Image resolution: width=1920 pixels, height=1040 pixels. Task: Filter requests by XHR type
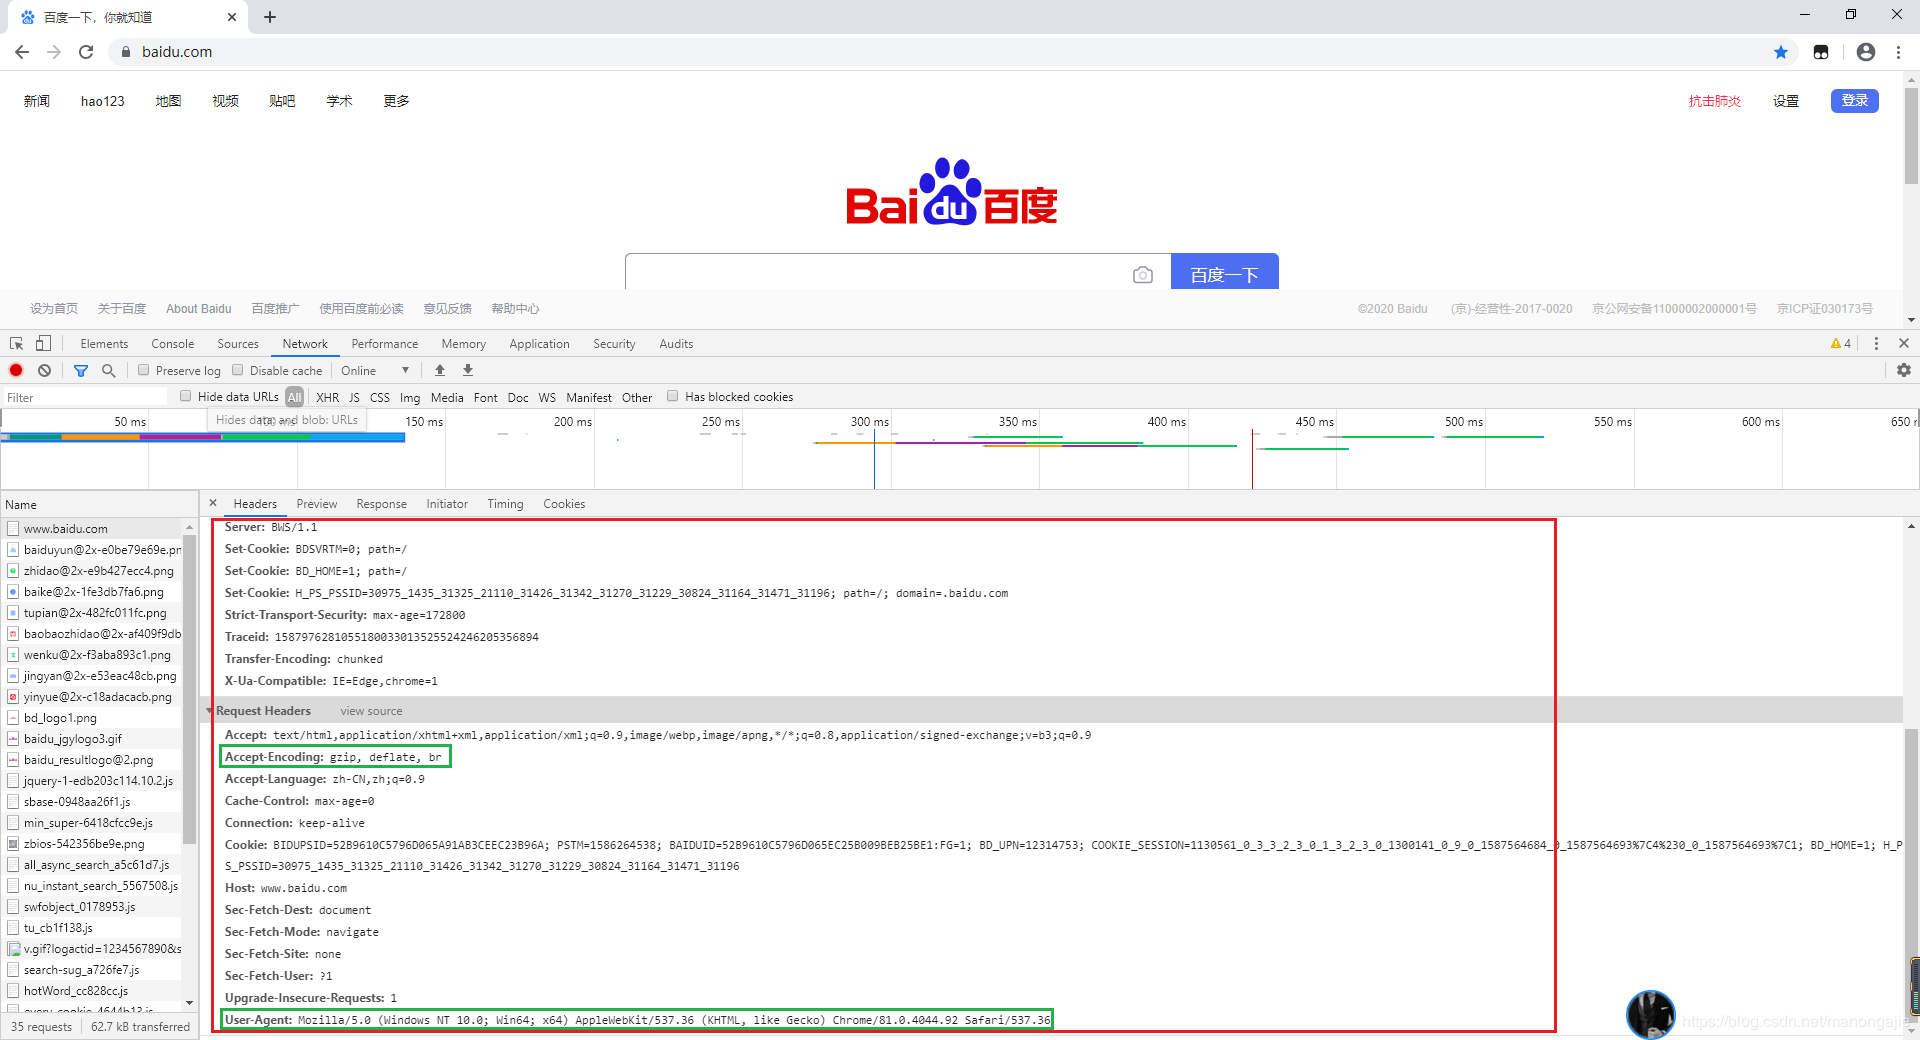pyautogui.click(x=327, y=397)
